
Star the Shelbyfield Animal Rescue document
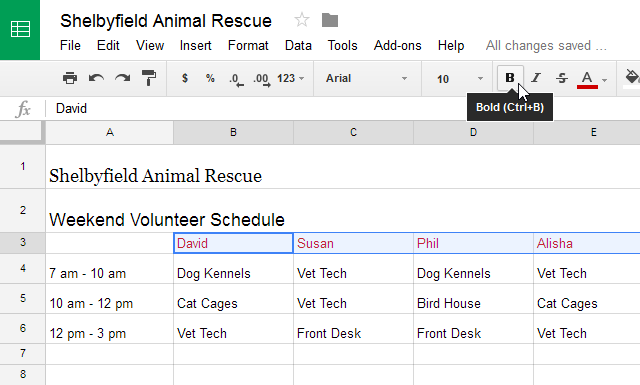[x=302, y=20]
